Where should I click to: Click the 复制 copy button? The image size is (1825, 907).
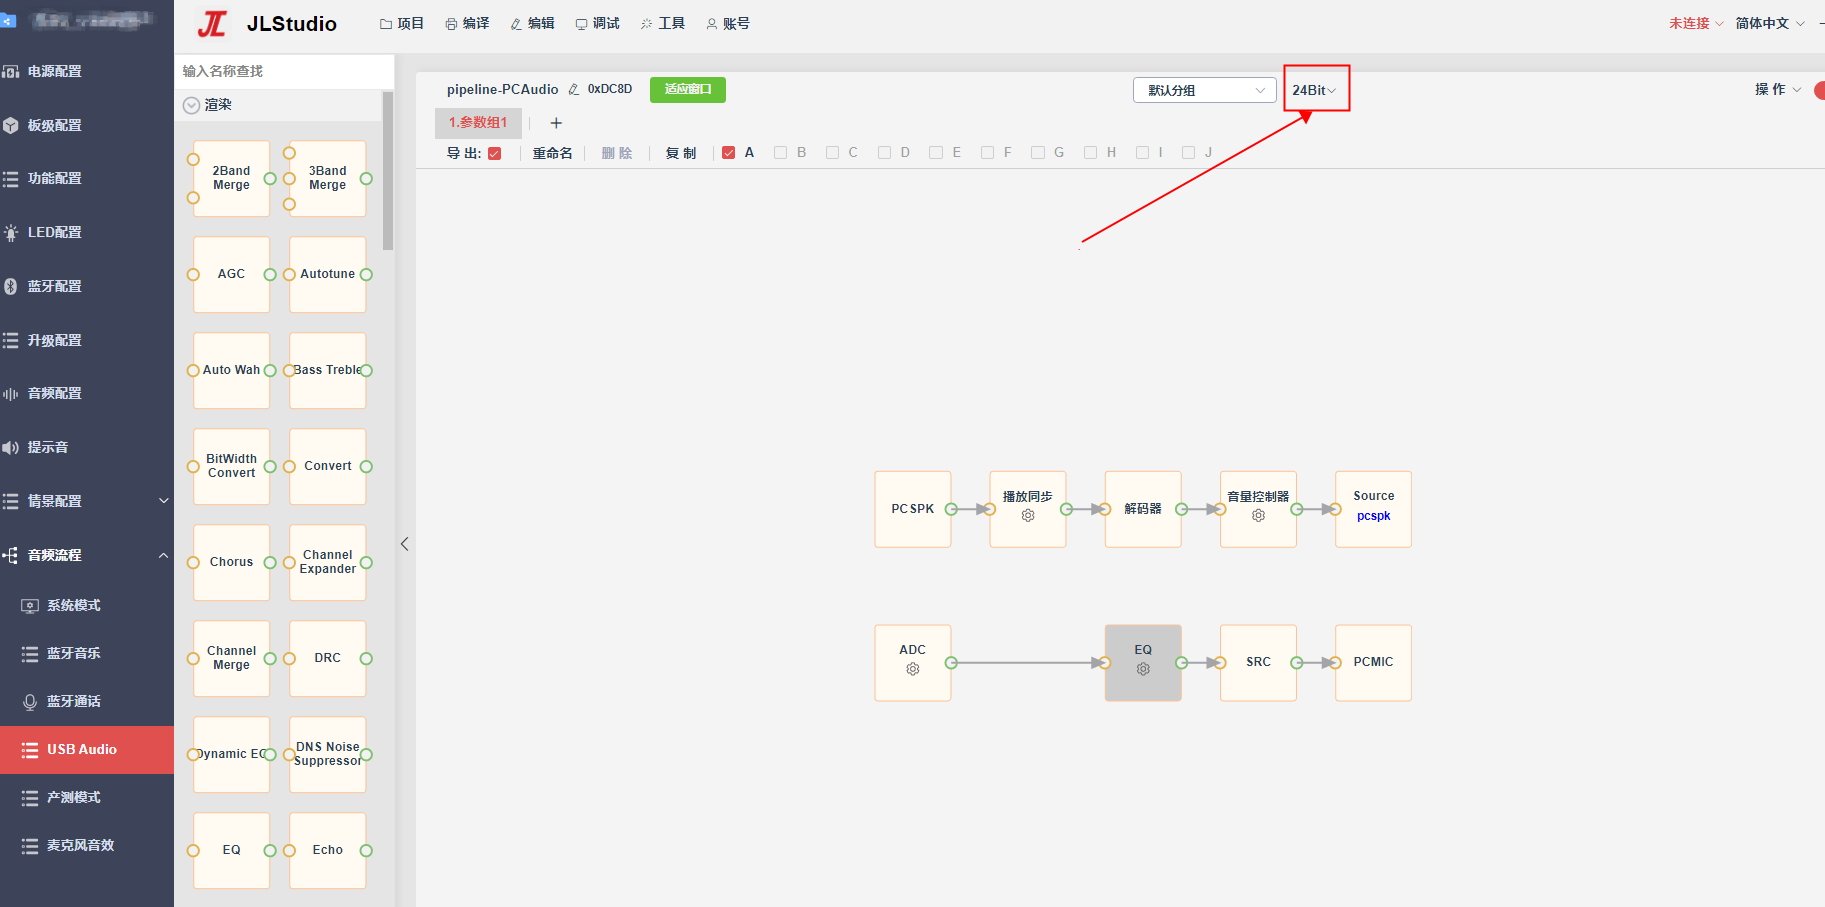pyautogui.click(x=681, y=153)
